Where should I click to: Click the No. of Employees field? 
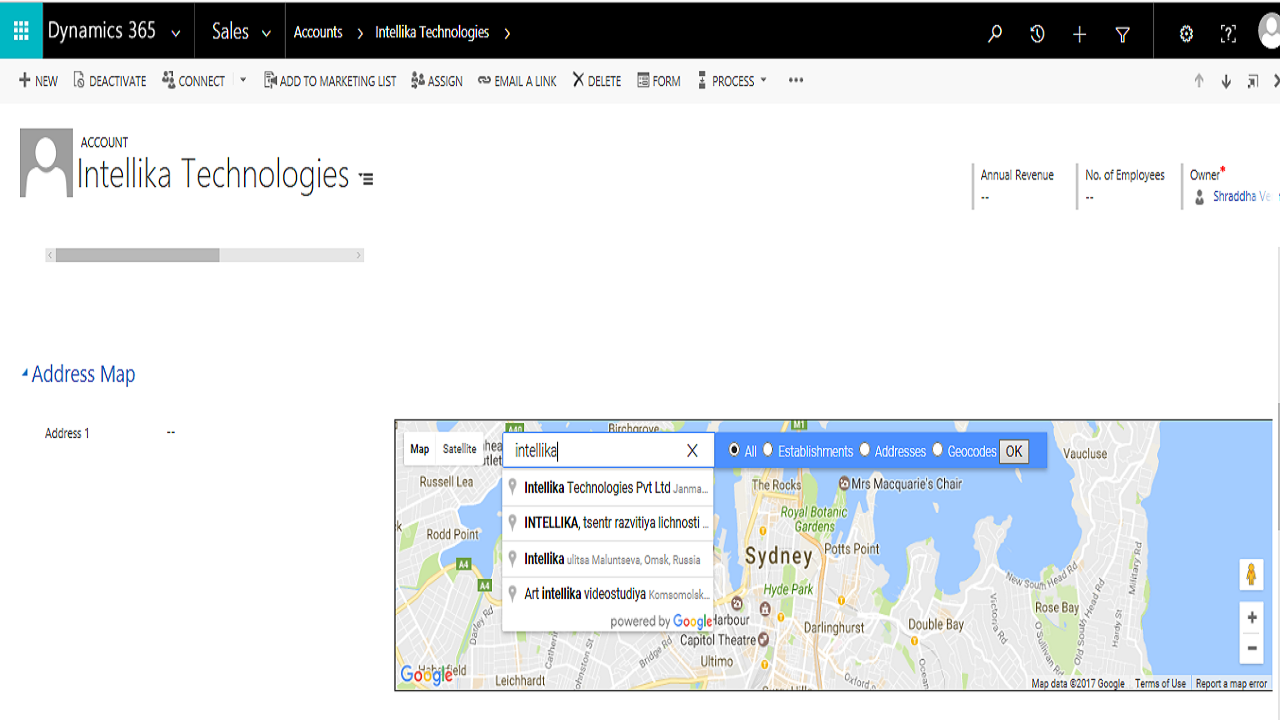(x=1125, y=186)
